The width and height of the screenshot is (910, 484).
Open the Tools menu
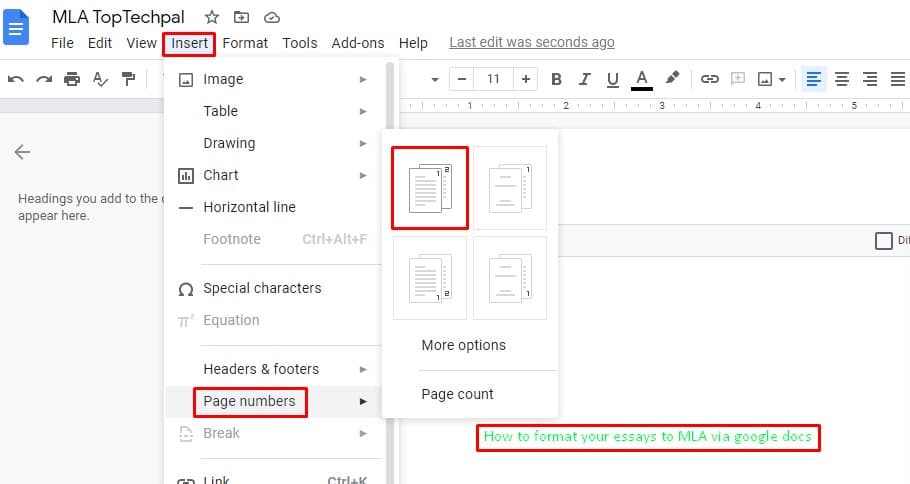coord(299,43)
